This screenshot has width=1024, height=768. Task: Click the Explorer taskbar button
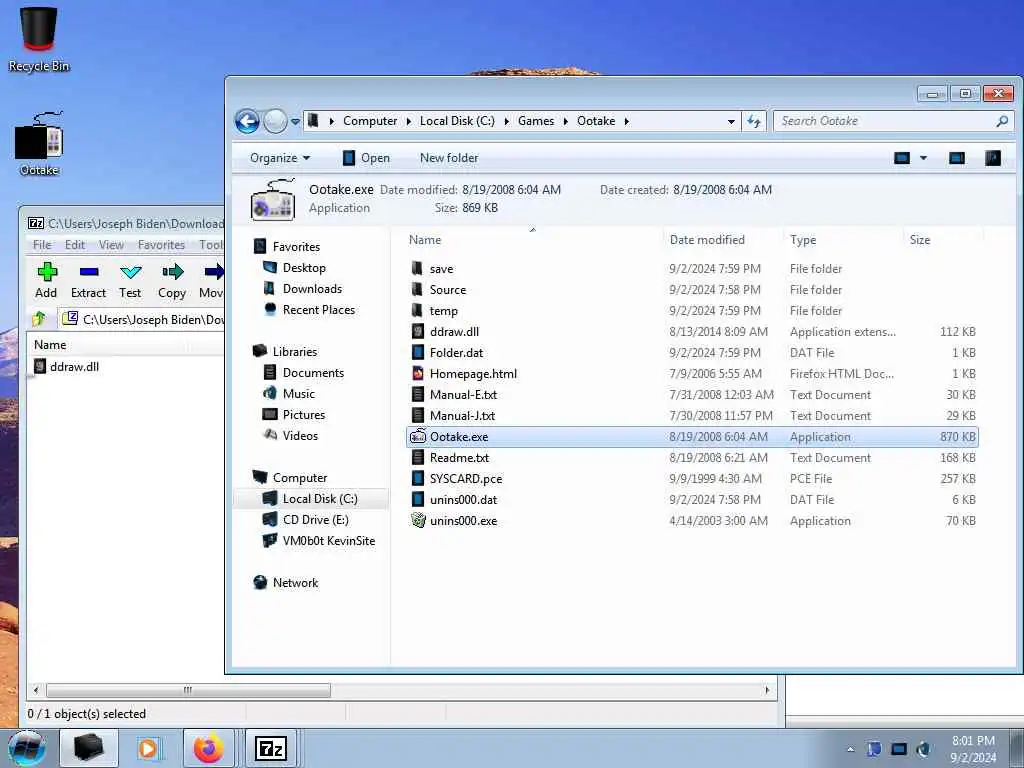click(x=88, y=748)
